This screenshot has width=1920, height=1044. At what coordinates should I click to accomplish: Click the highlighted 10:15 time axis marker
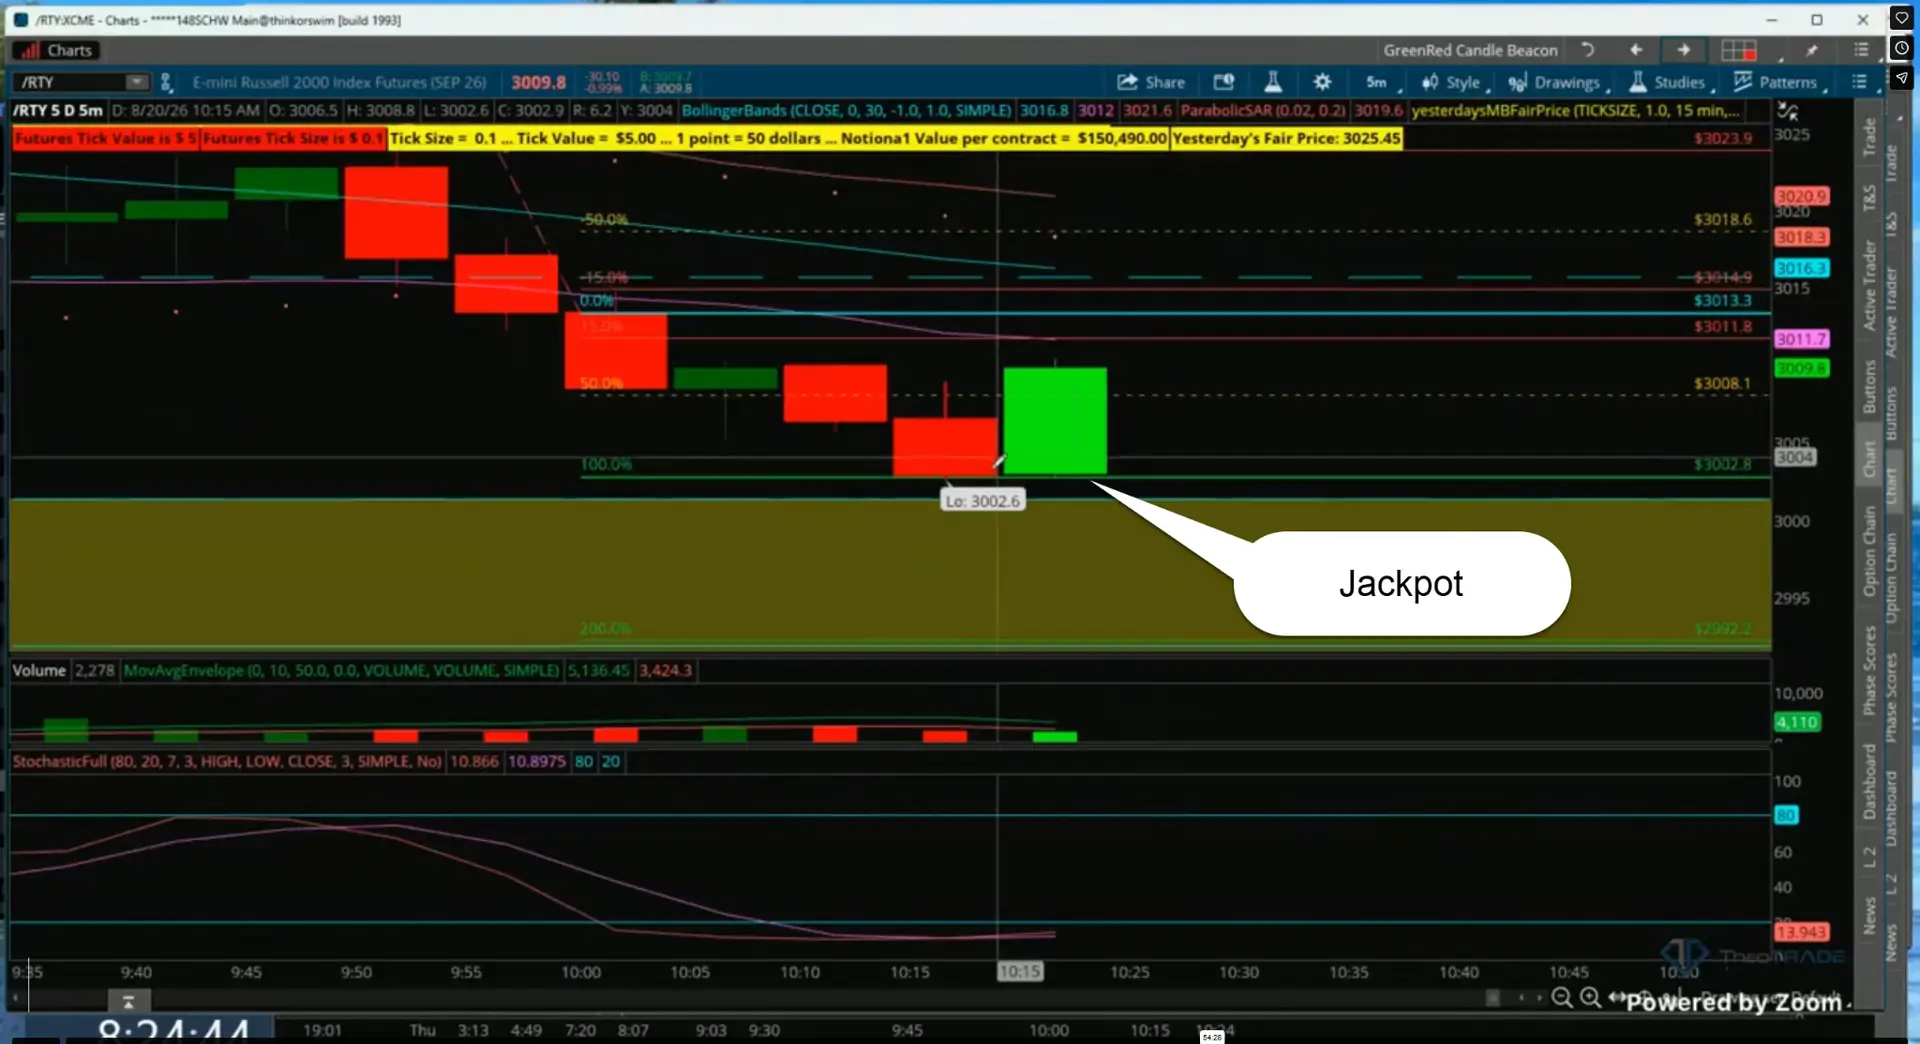1020,971
